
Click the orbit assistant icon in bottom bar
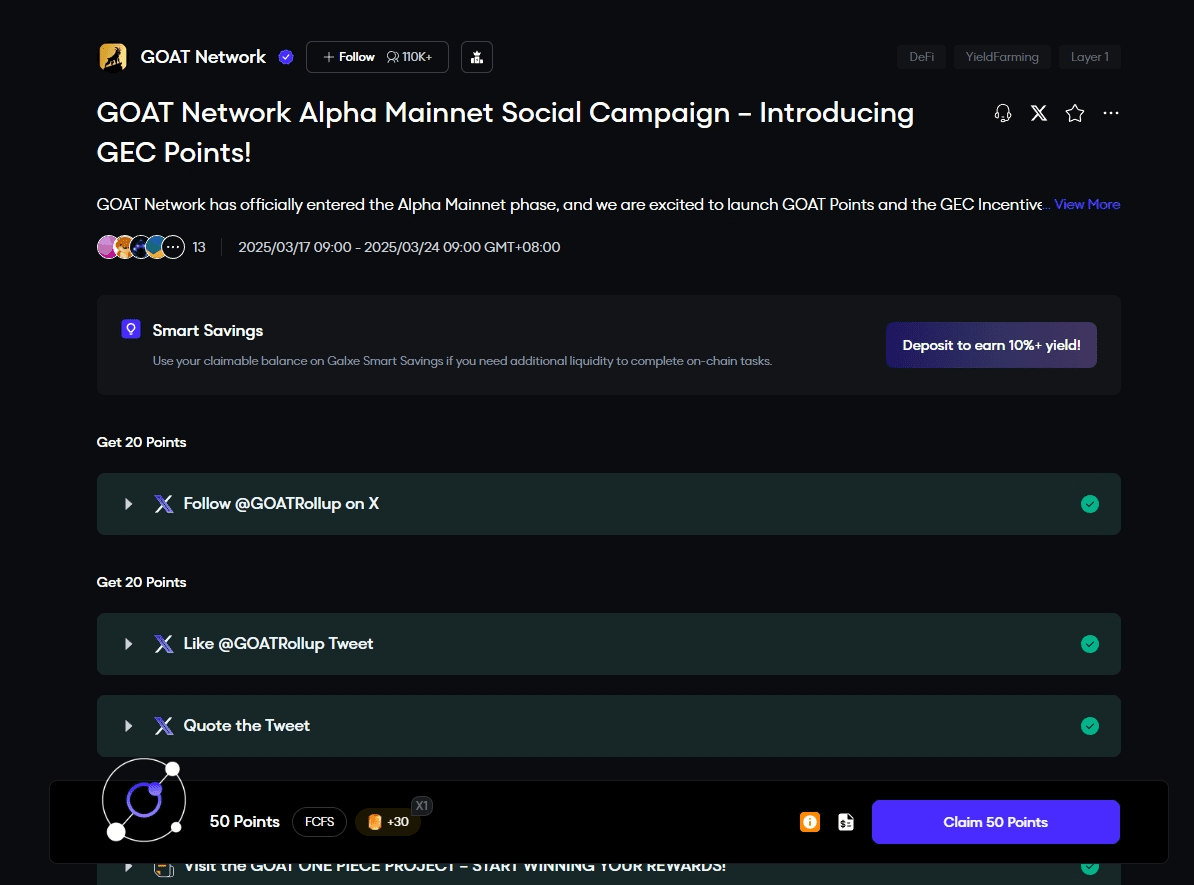click(144, 800)
